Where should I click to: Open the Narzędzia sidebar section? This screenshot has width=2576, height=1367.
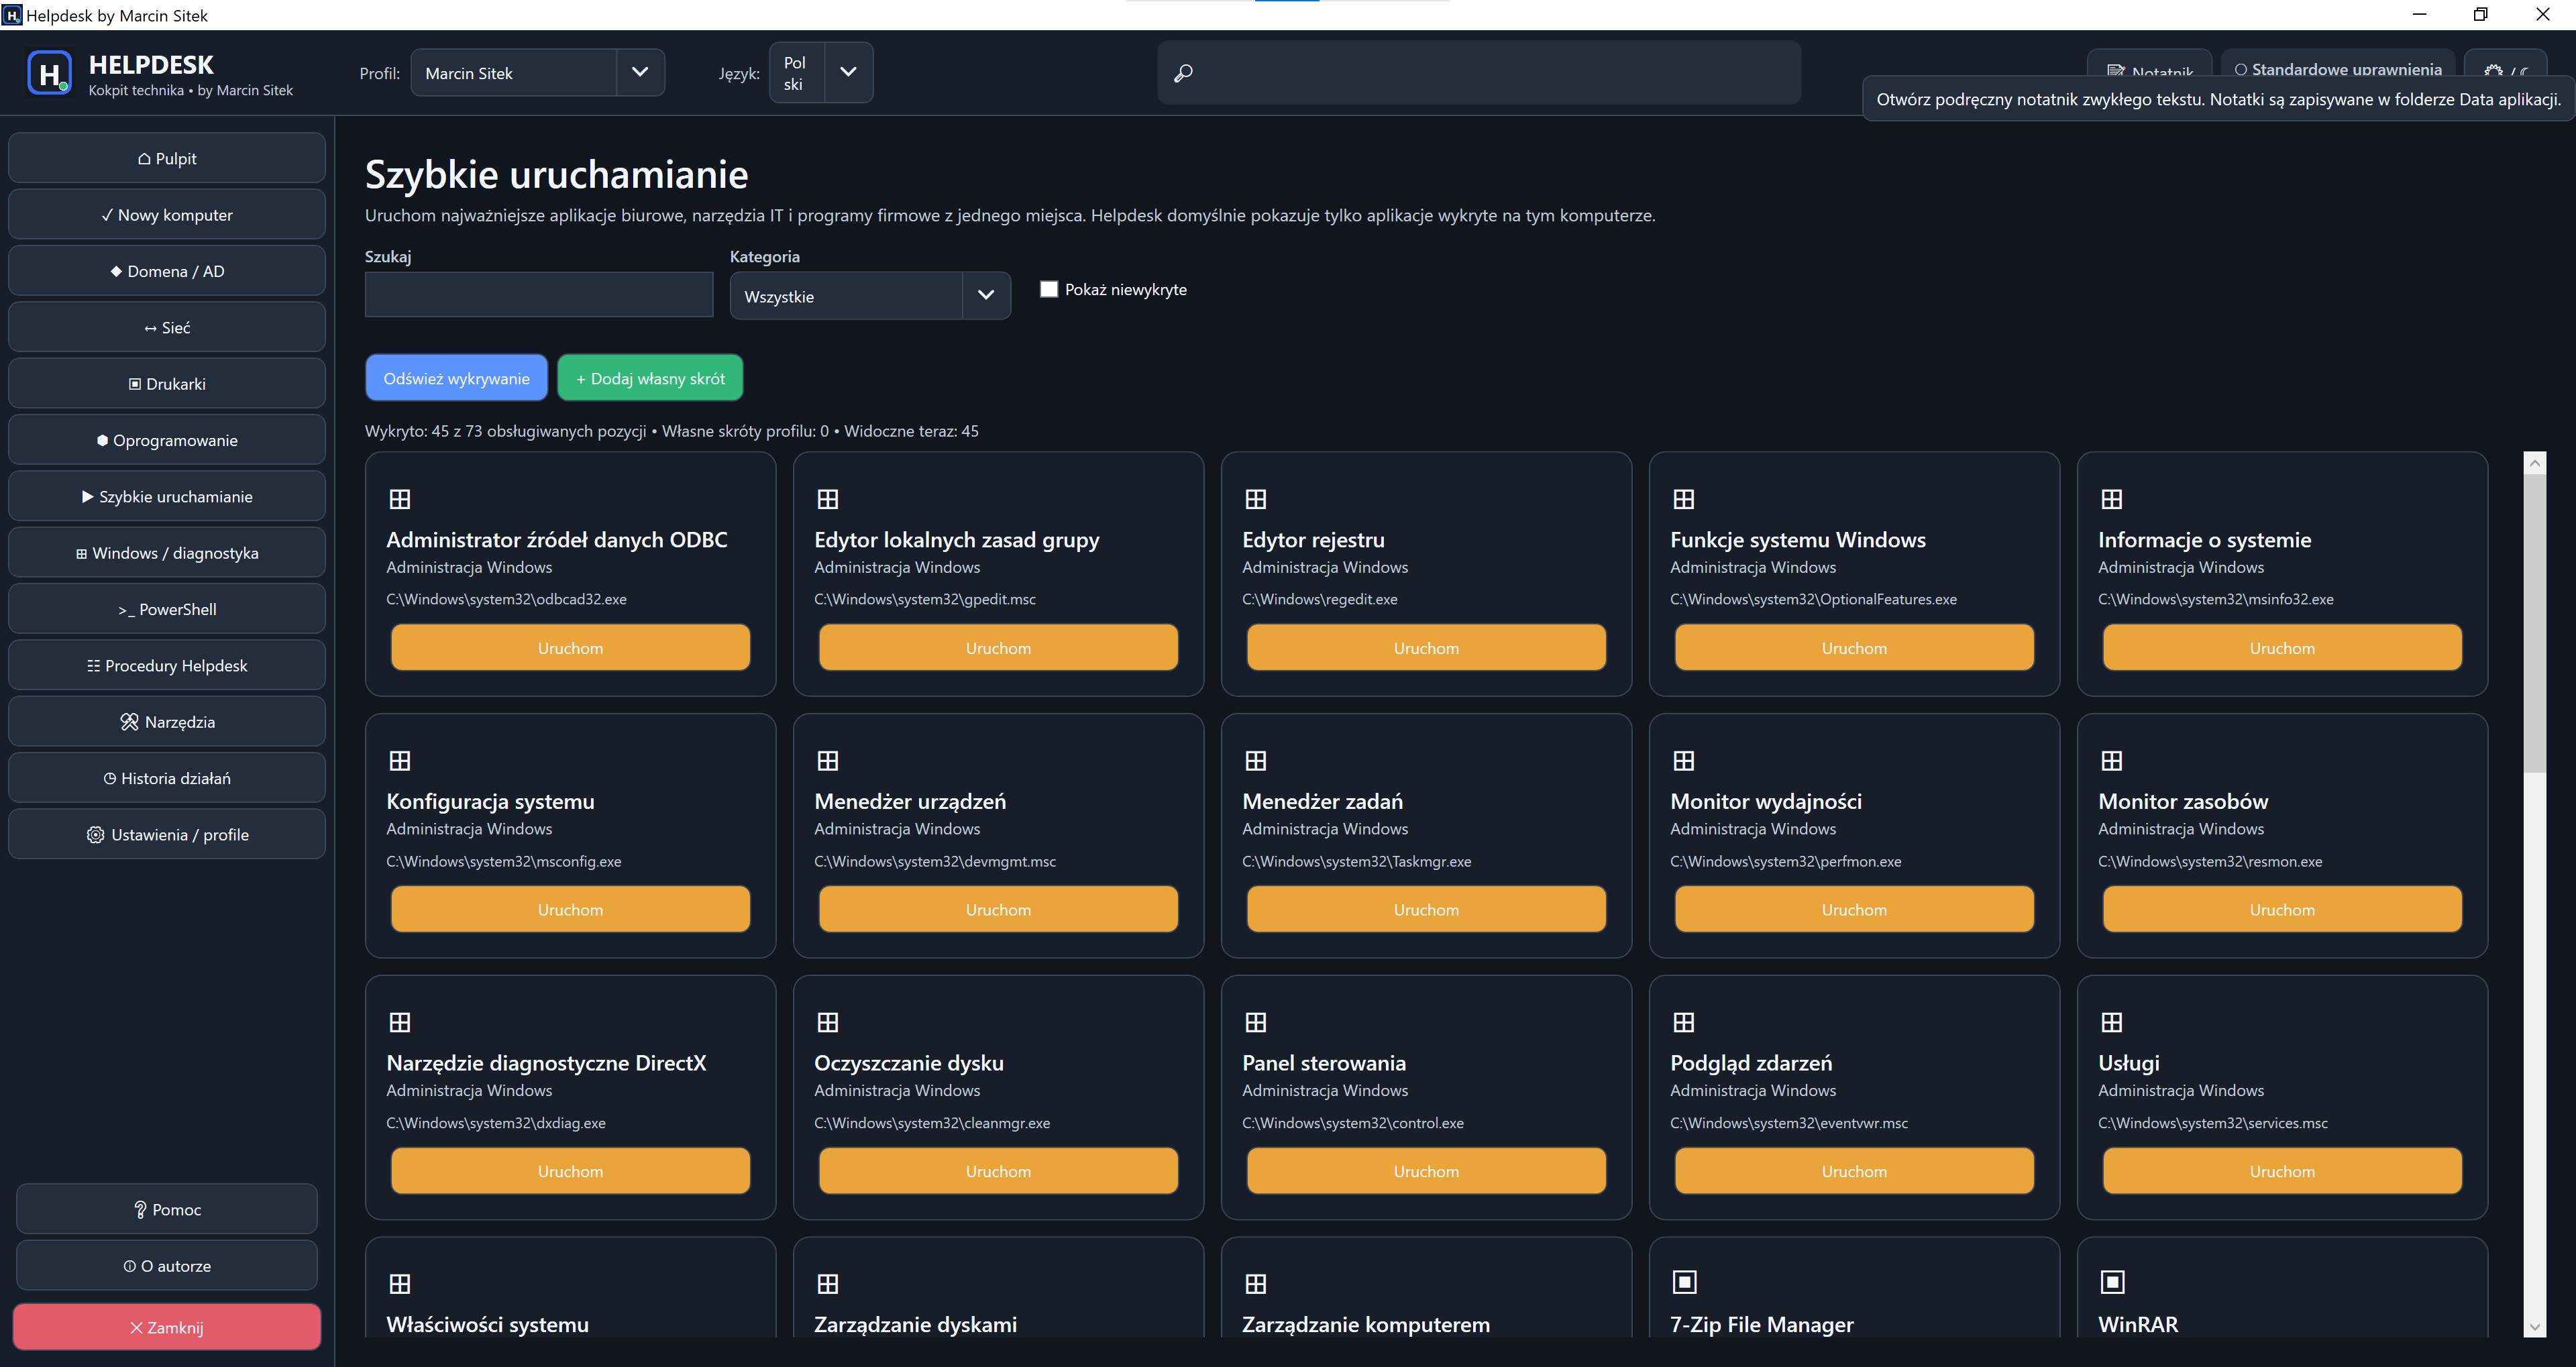click(167, 722)
